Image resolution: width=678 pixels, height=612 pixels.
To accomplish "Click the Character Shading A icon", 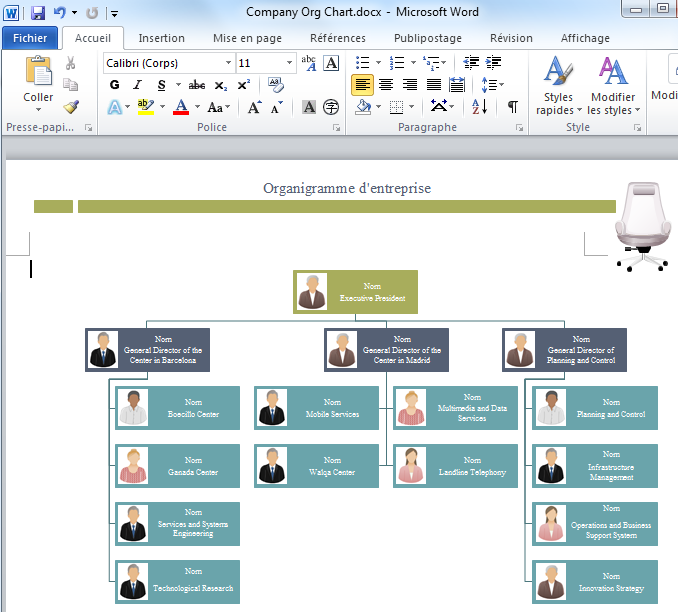I will point(309,107).
